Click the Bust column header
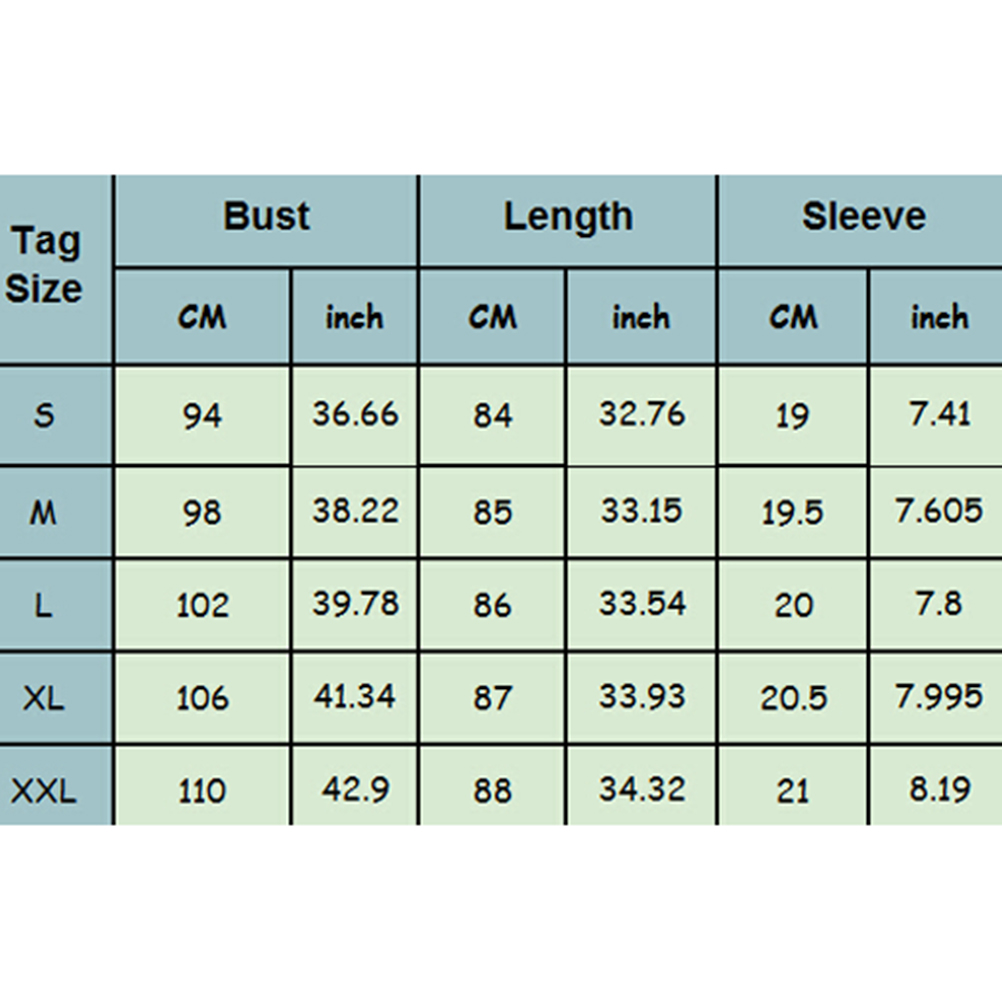The image size is (1002, 1002). tap(266, 217)
